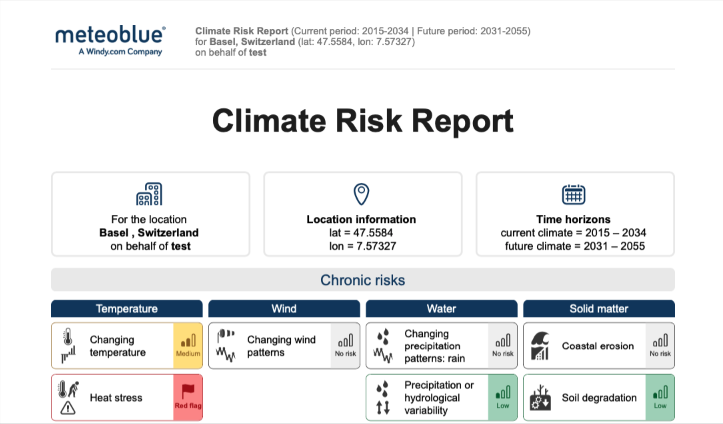Open the Heat stress card
Viewport: 723px width, 424px height.
pyautogui.click(x=127, y=397)
